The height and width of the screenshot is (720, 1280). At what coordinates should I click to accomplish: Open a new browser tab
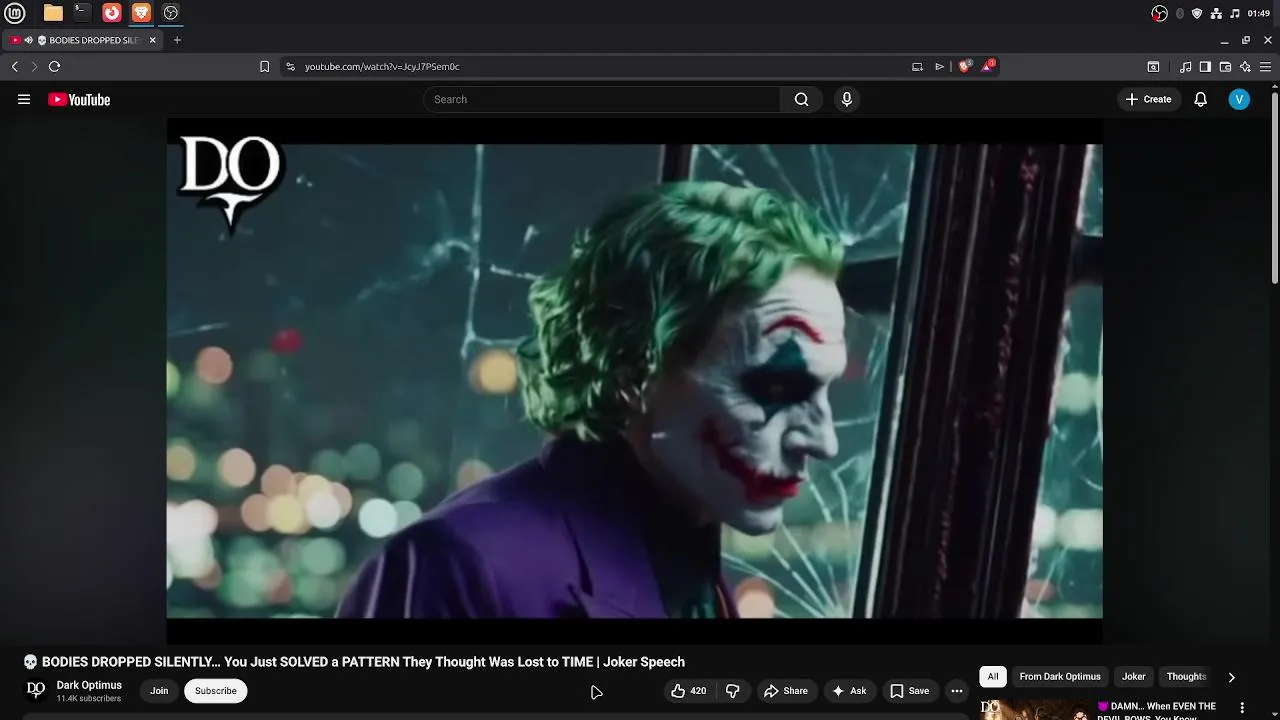click(177, 40)
